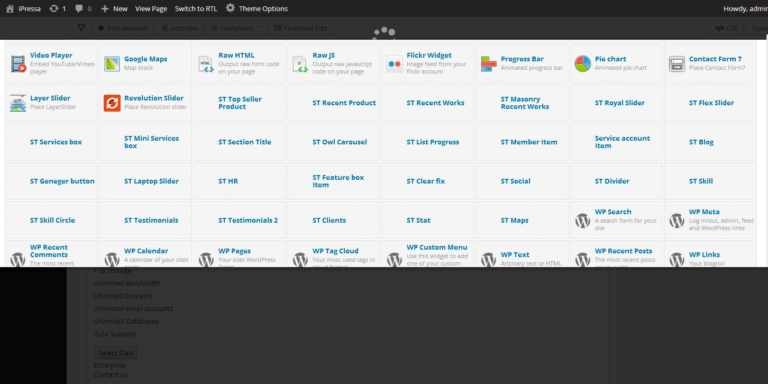Image resolution: width=768 pixels, height=384 pixels.
Task: Select ST Recent Product element
Action: (334, 103)
